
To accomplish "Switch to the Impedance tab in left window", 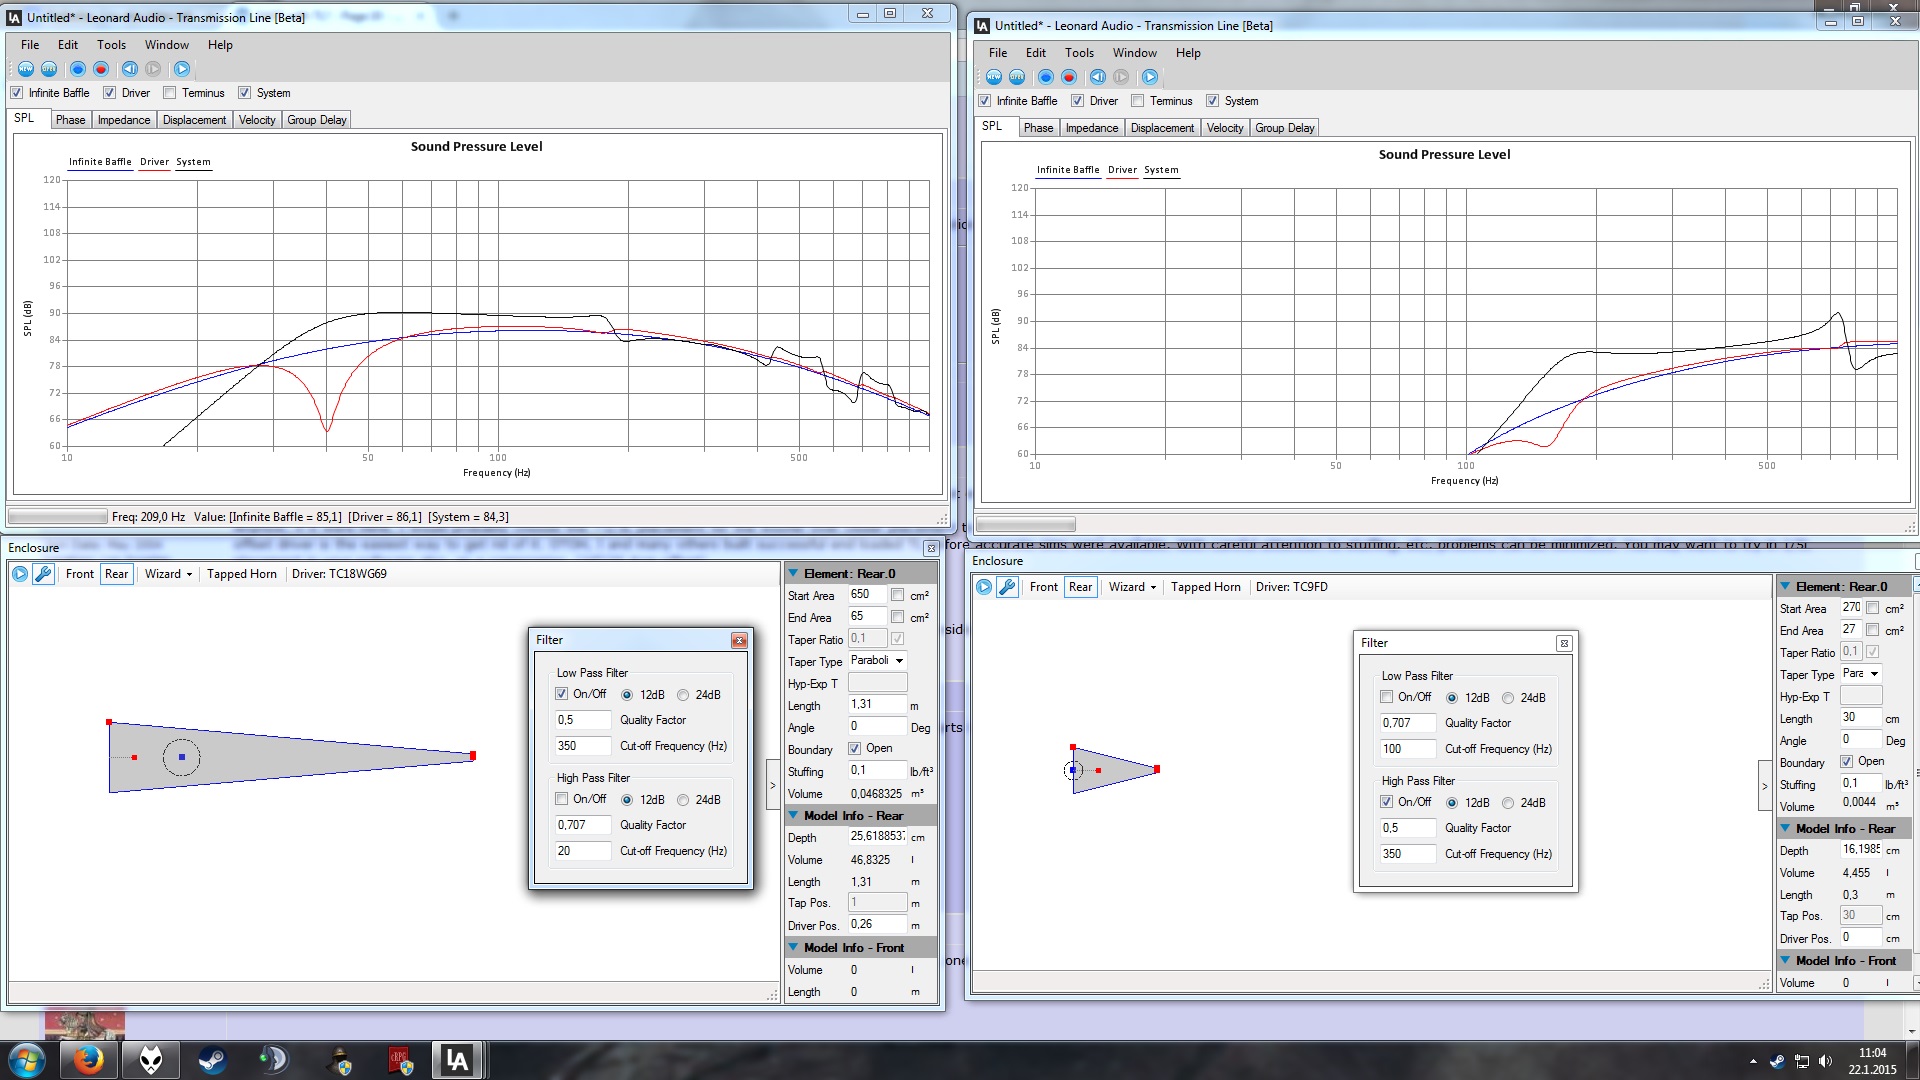I will 123,120.
